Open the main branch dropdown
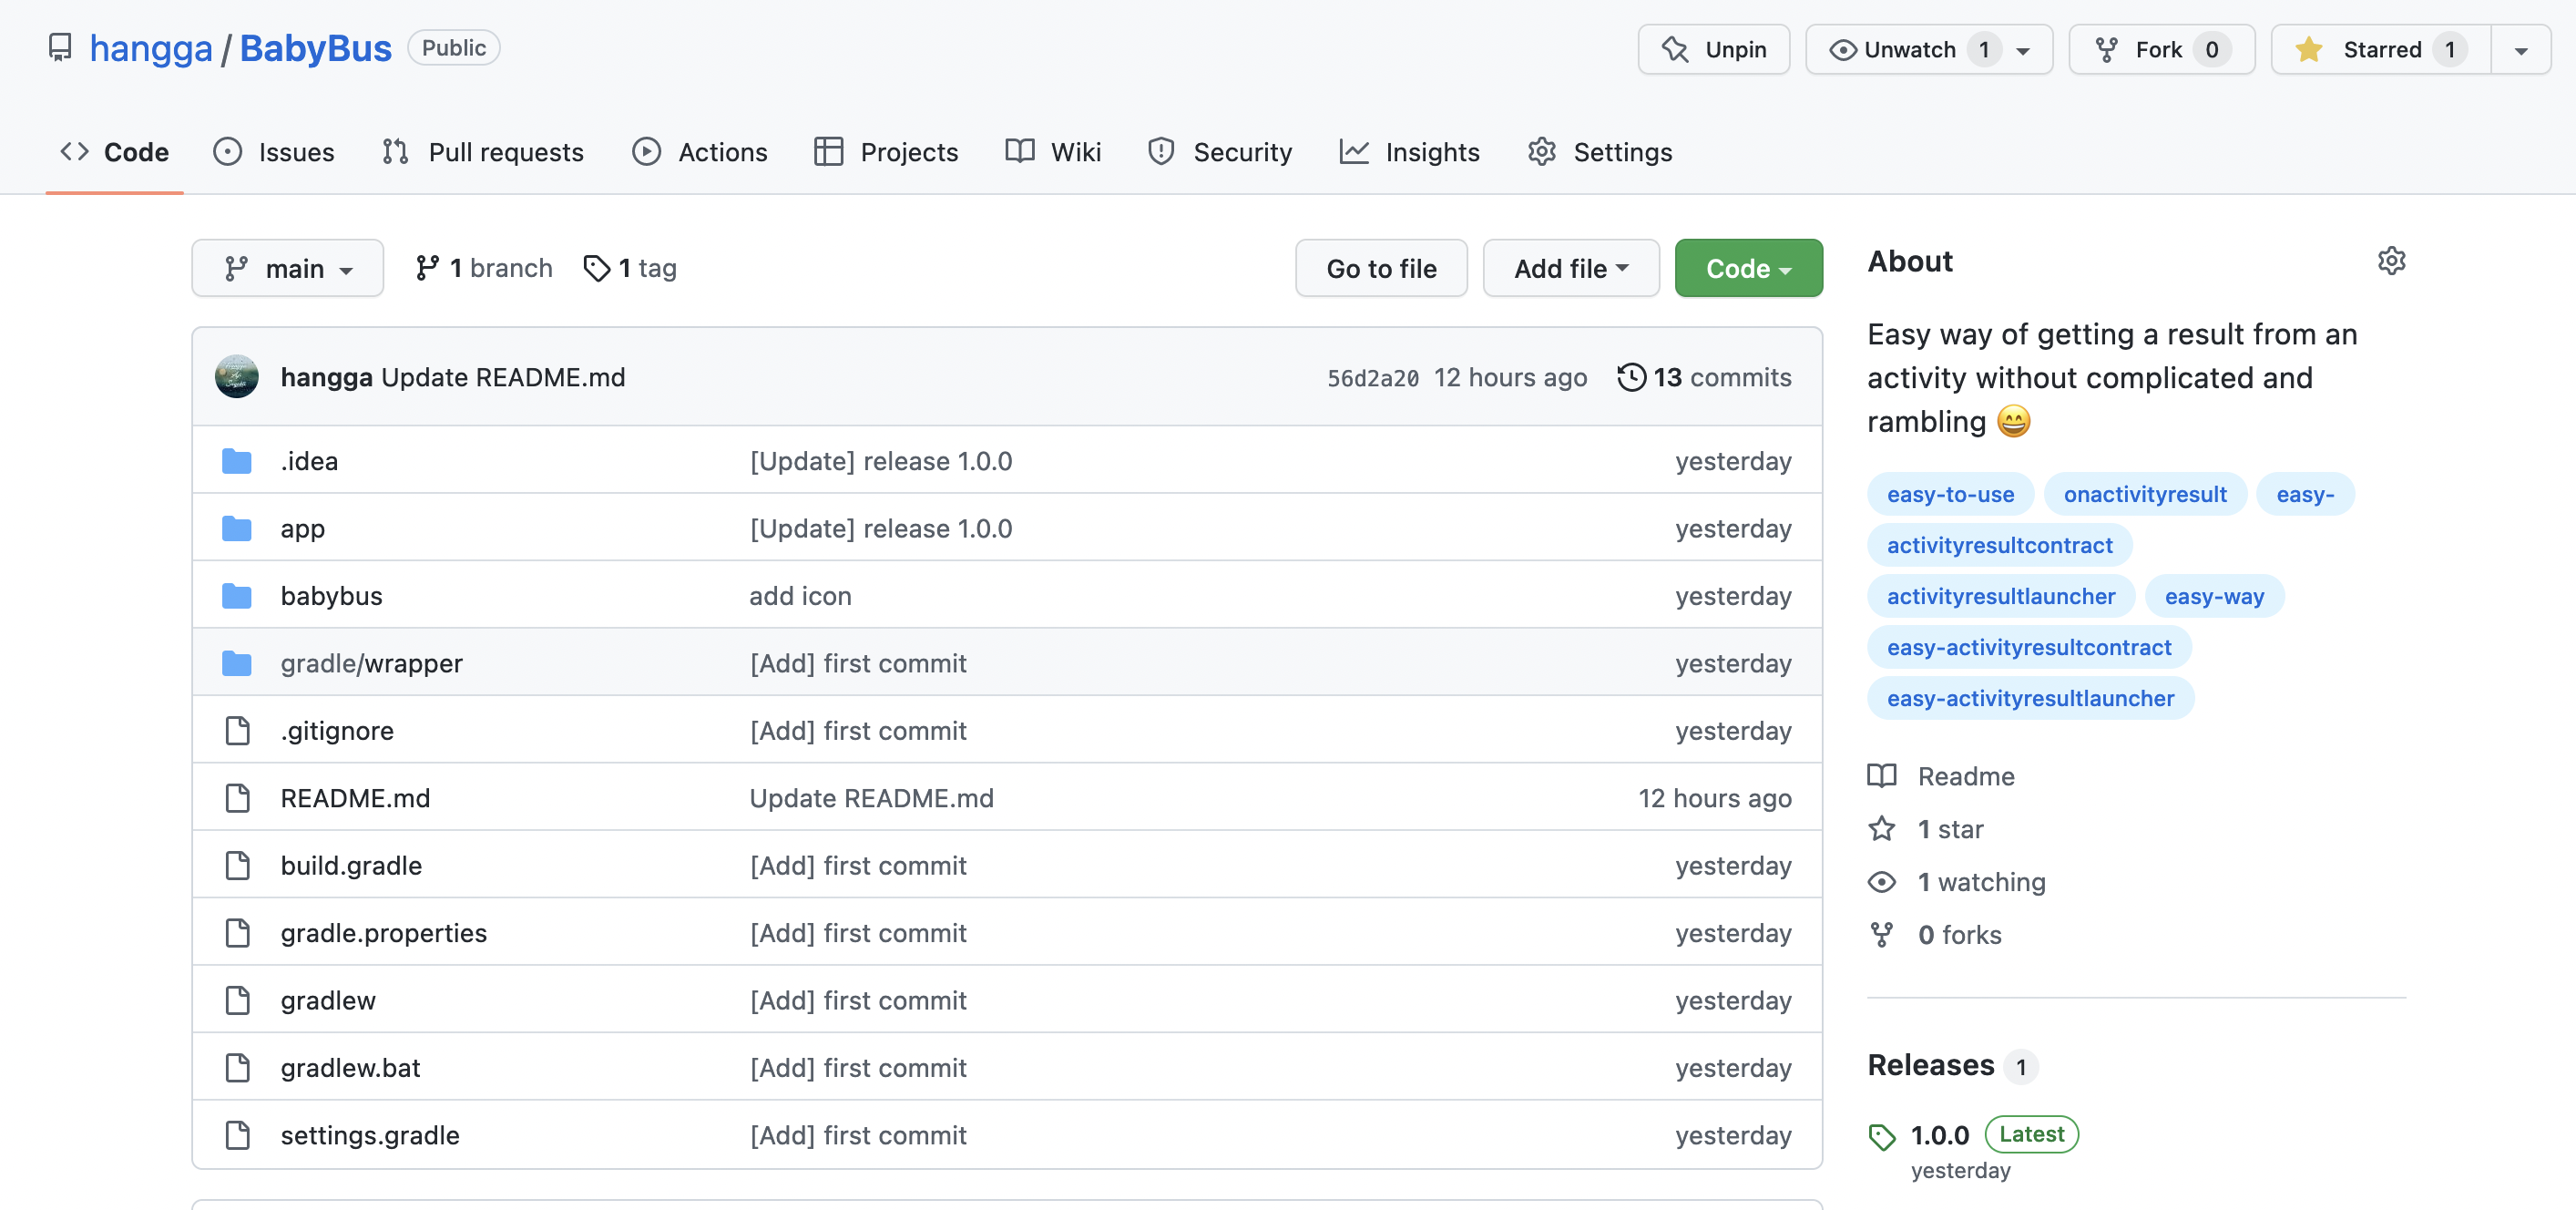This screenshot has height=1210, width=2576. point(288,268)
